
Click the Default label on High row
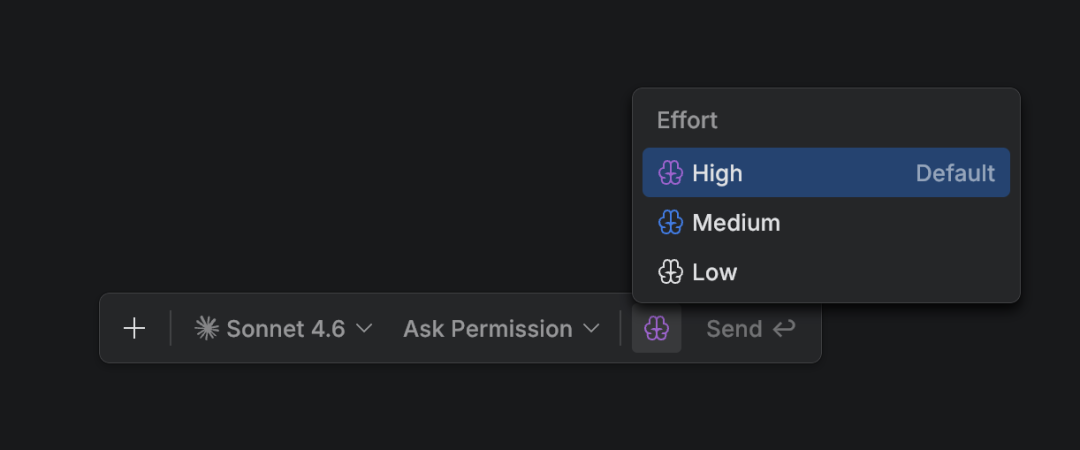(x=955, y=173)
